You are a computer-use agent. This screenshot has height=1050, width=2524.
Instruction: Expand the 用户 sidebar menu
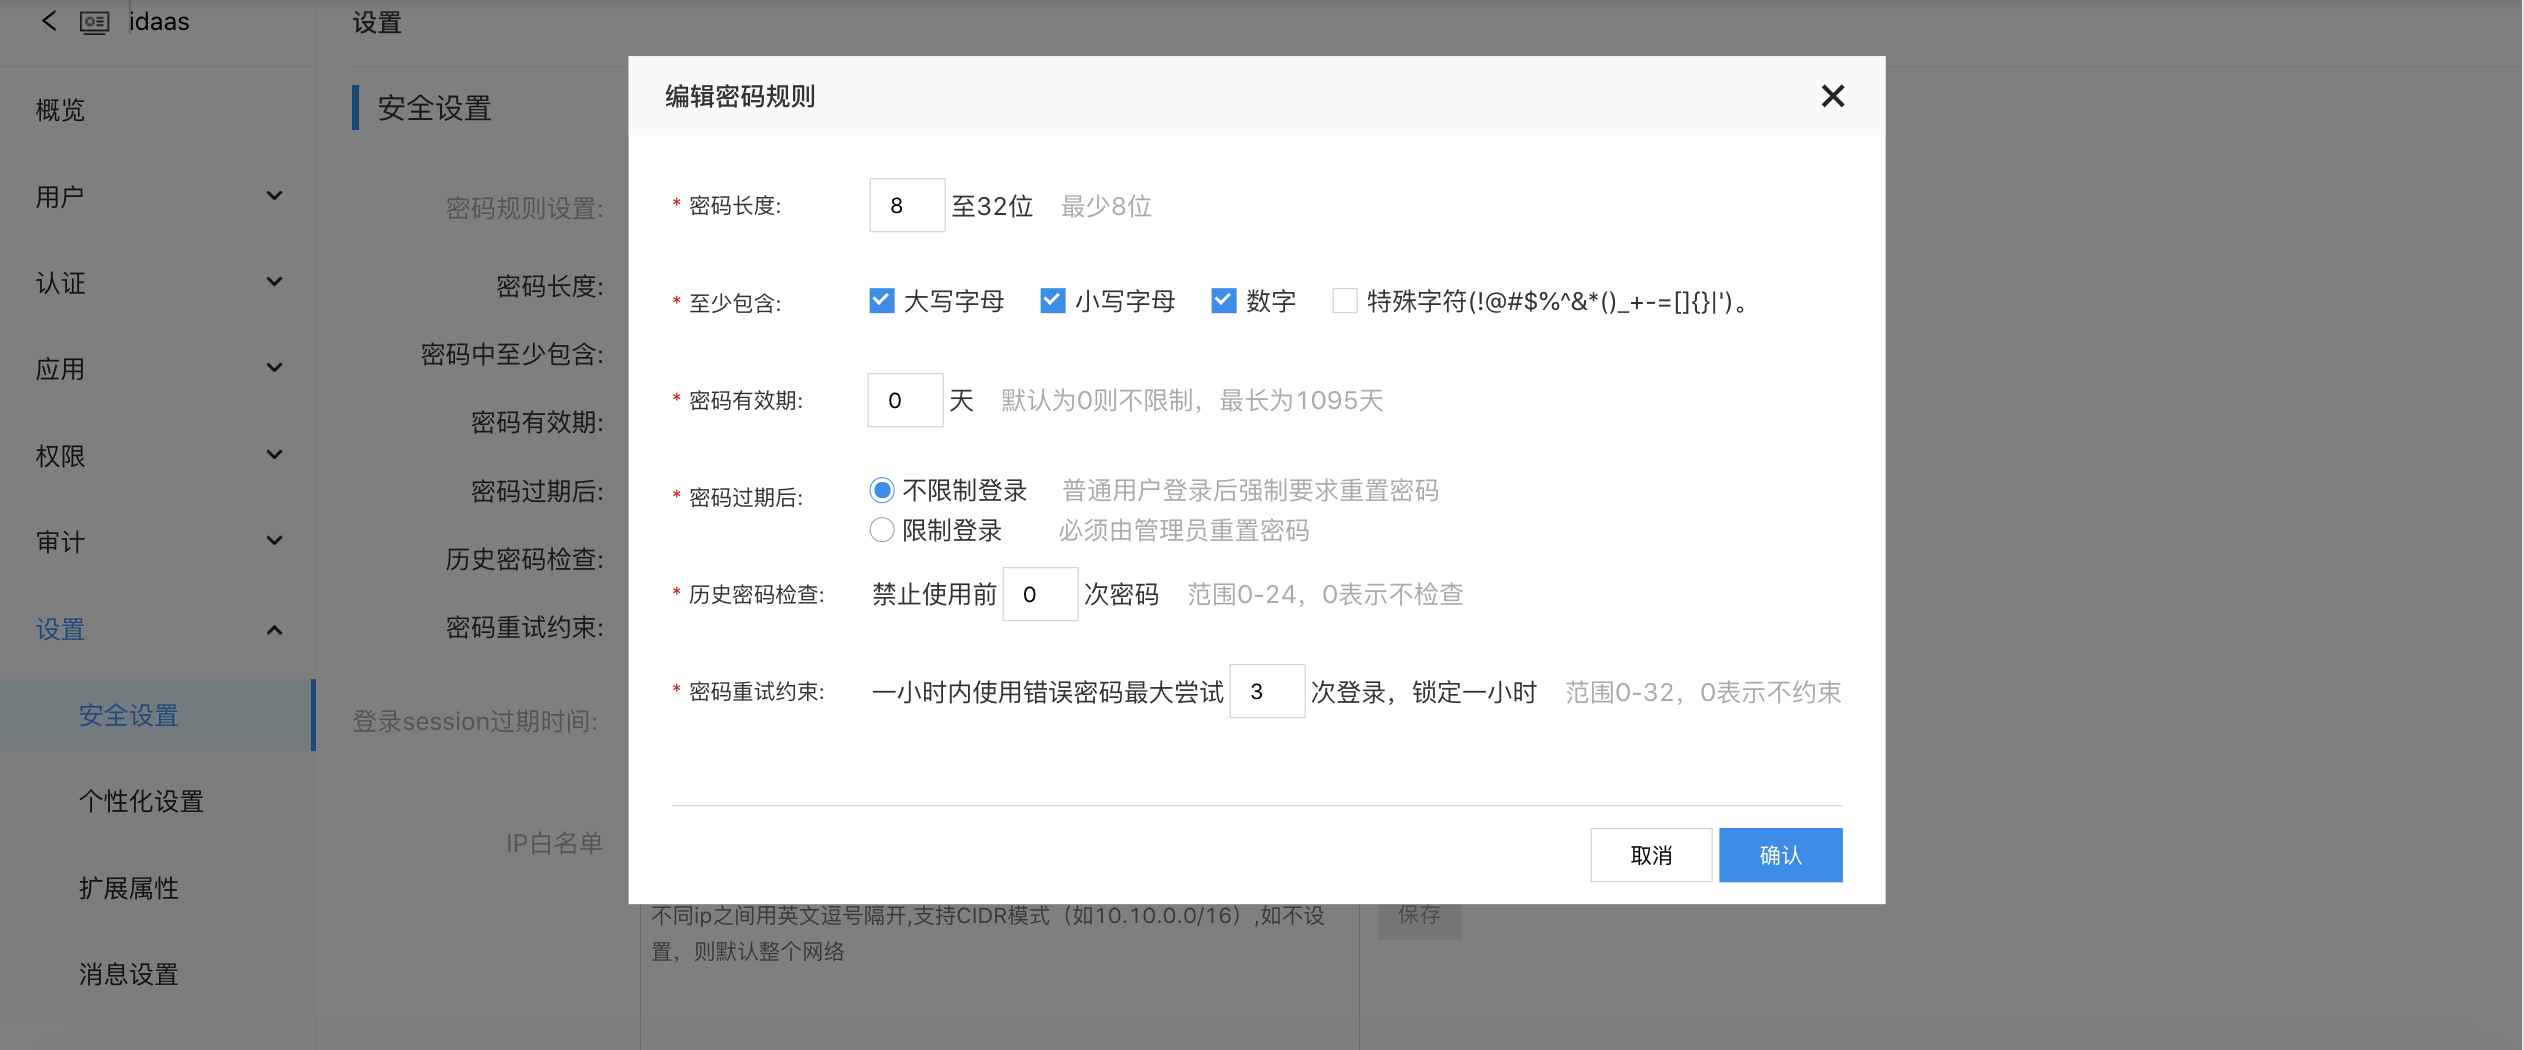pos(158,196)
